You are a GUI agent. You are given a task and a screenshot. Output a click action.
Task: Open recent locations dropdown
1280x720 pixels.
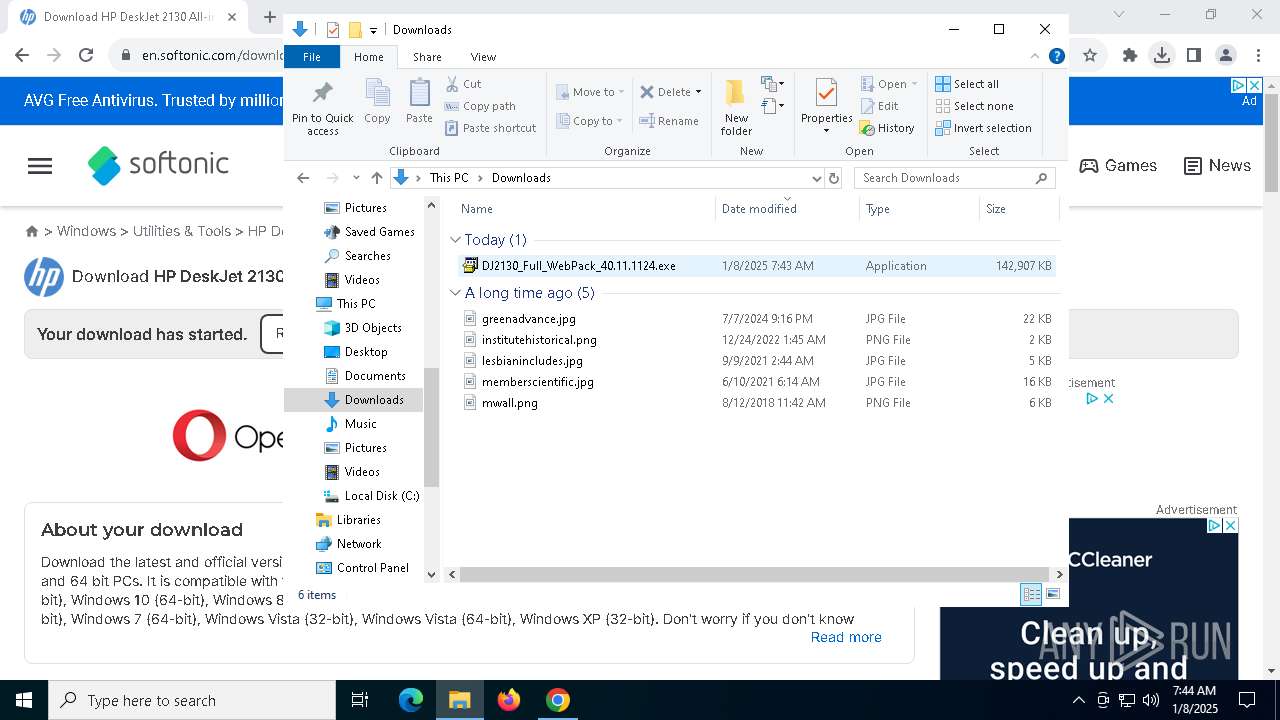point(356,178)
